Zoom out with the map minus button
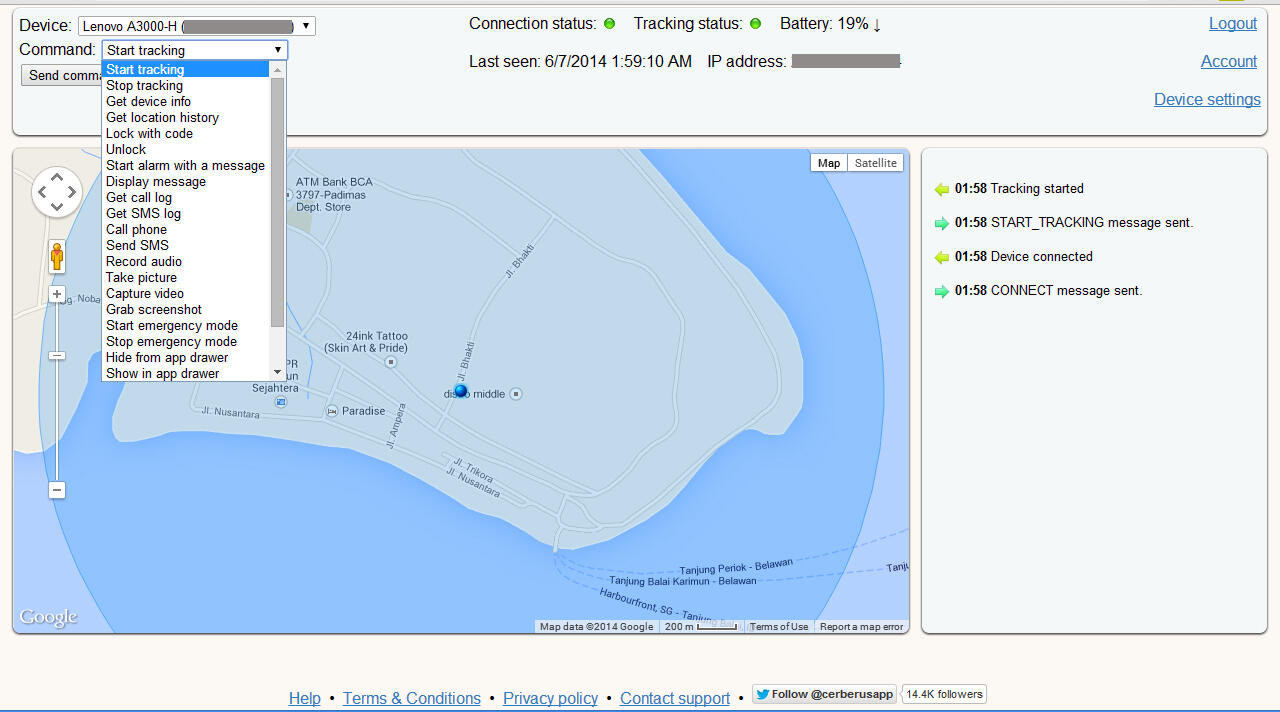 [57, 490]
